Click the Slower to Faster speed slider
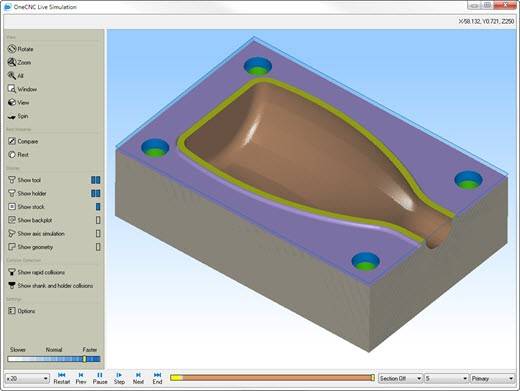This screenshot has width=520, height=391. tap(54, 359)
